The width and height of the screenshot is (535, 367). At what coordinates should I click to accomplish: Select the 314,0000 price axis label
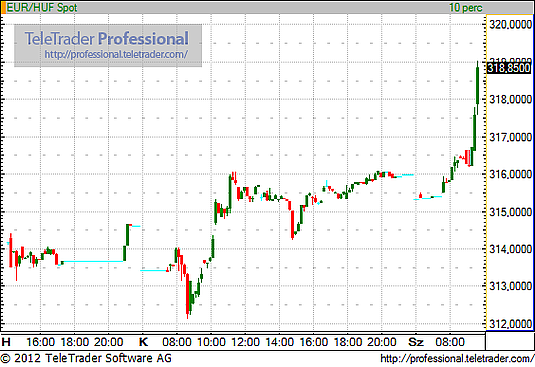point(510,249)
